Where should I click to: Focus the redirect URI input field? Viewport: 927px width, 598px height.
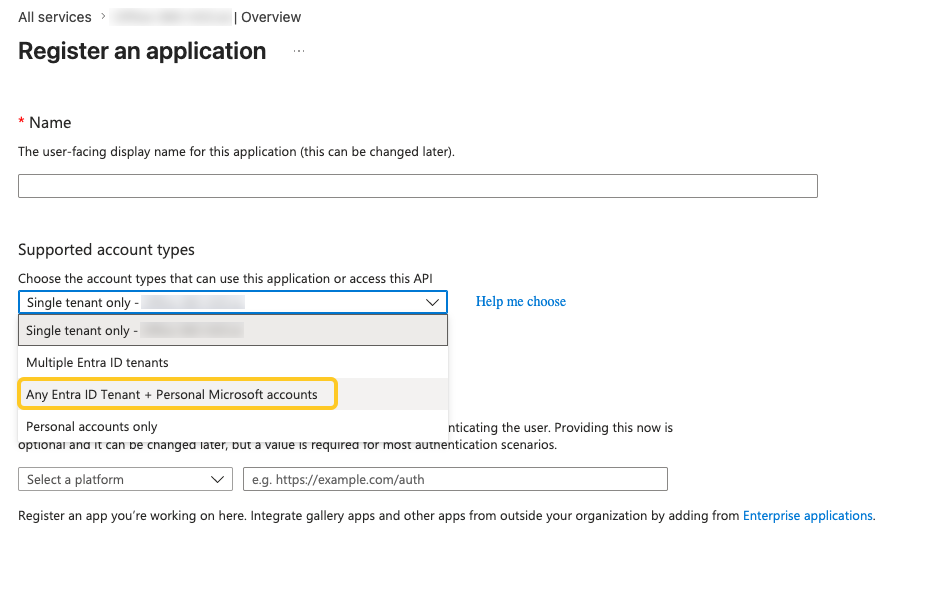click(x=455, y=479)
